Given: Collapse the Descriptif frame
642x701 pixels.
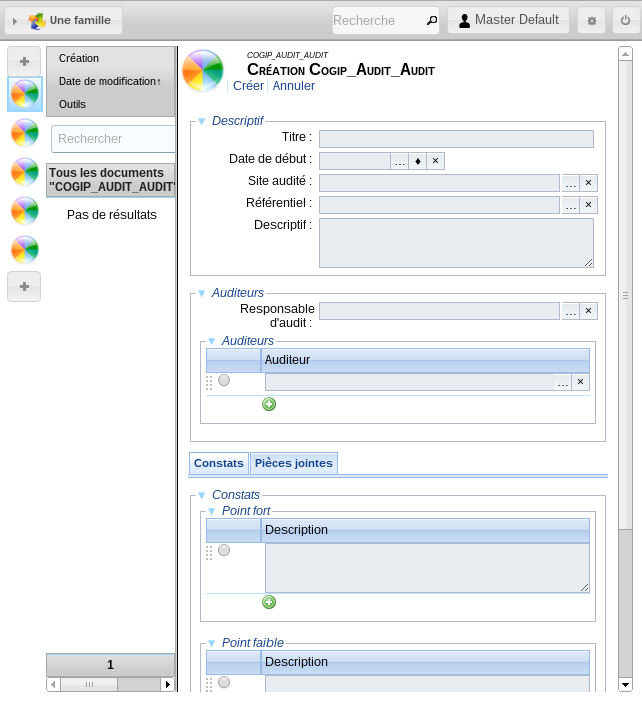Looking at the screenshot, I should (202, 121).
